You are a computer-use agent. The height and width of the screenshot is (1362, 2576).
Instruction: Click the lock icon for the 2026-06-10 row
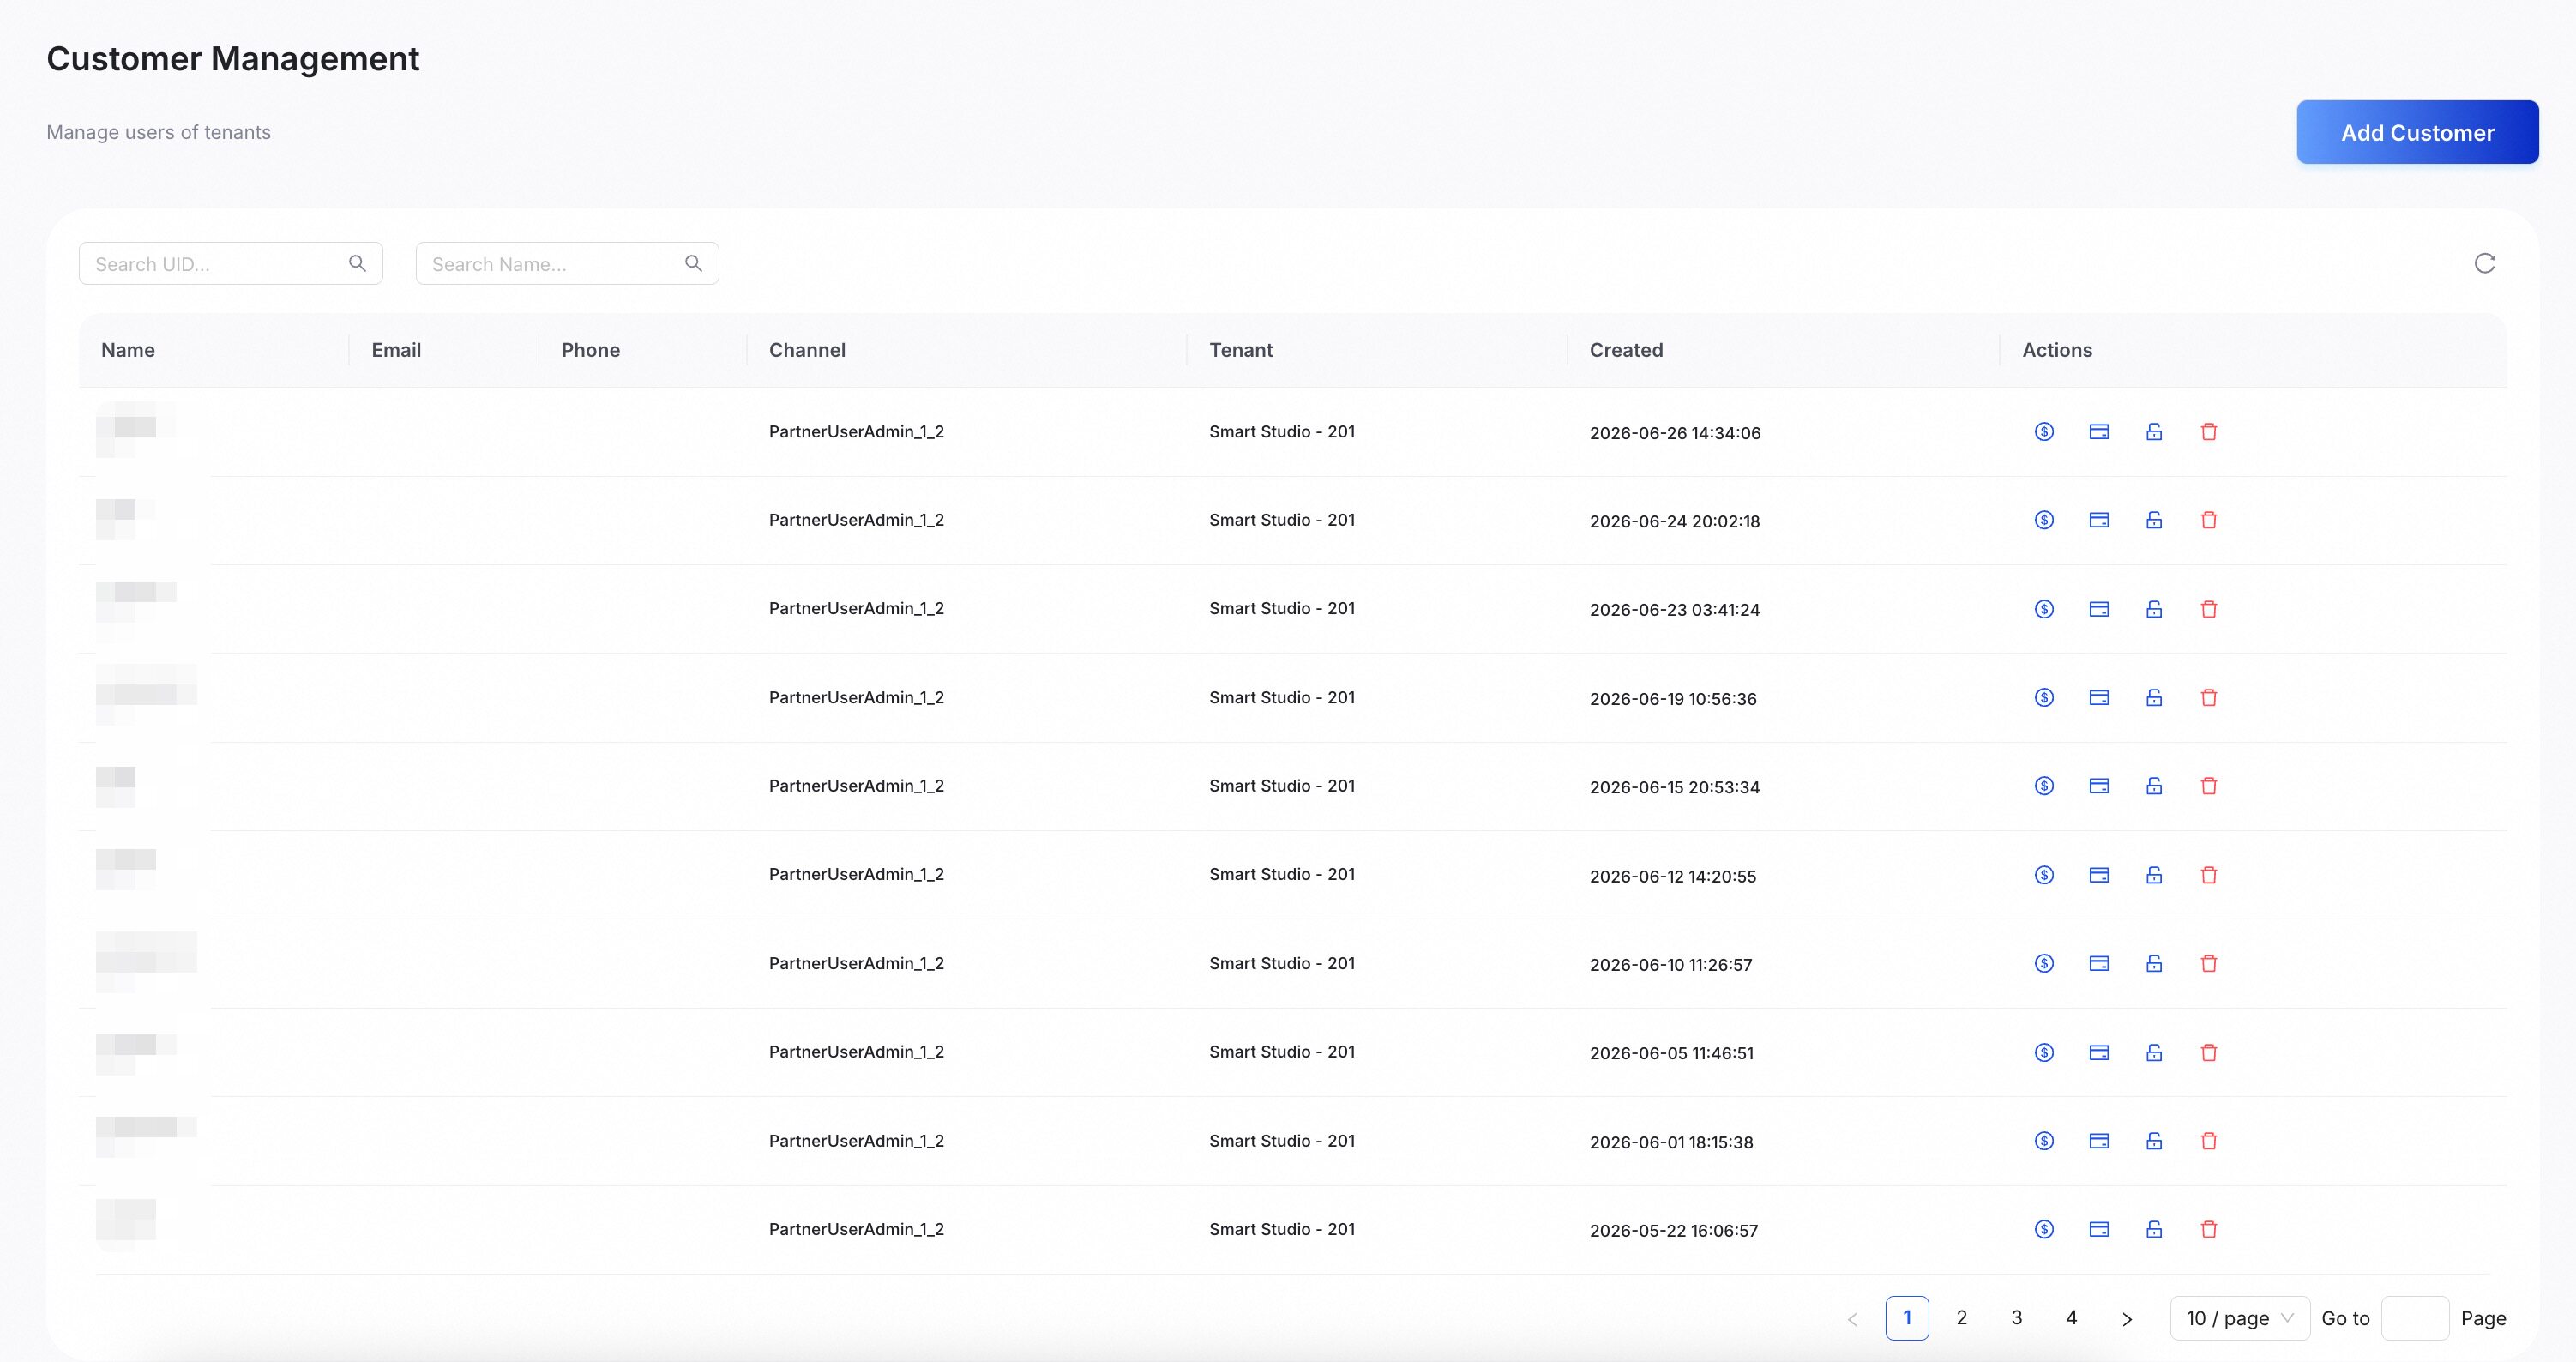click(x=2154, y=963)
